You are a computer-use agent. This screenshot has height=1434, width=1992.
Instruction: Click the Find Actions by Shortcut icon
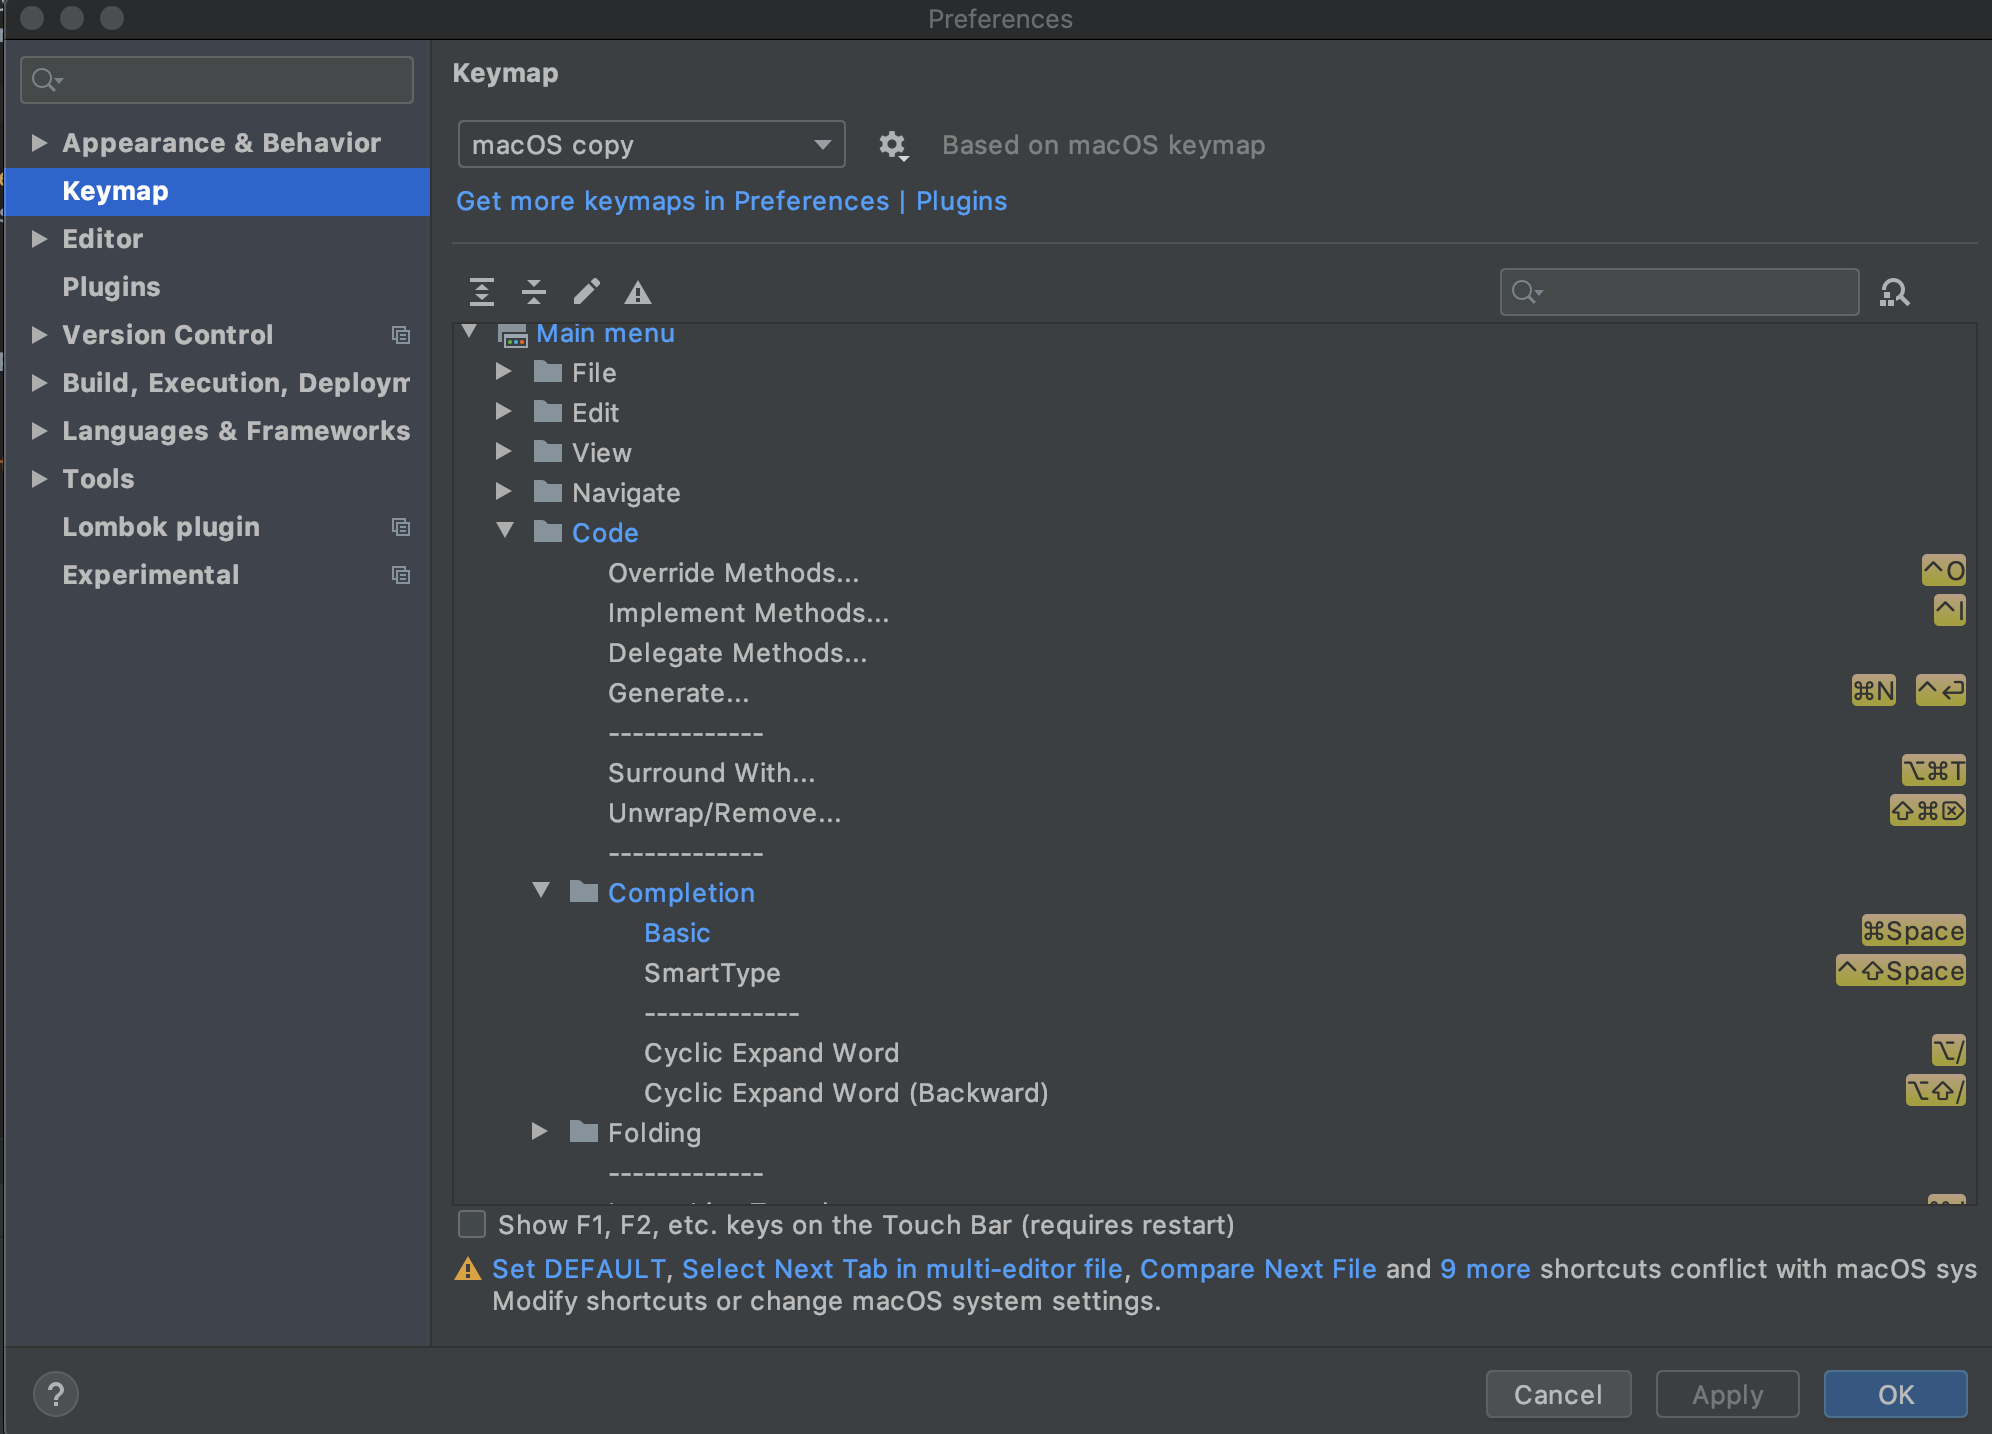[1895, 292]
